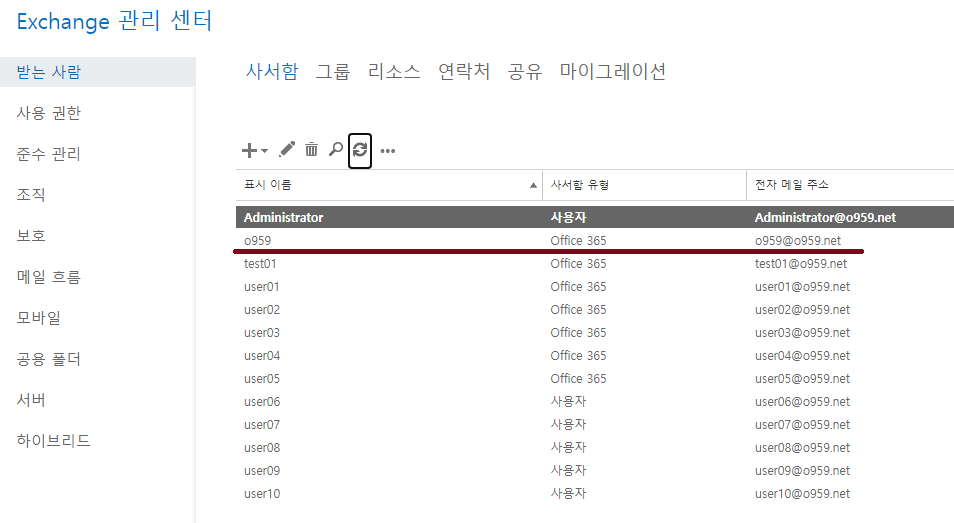Click the user05@o959.net email address
Image resolution: width=954 pixels, height=523 pixels.
click(x=803, y=378)
